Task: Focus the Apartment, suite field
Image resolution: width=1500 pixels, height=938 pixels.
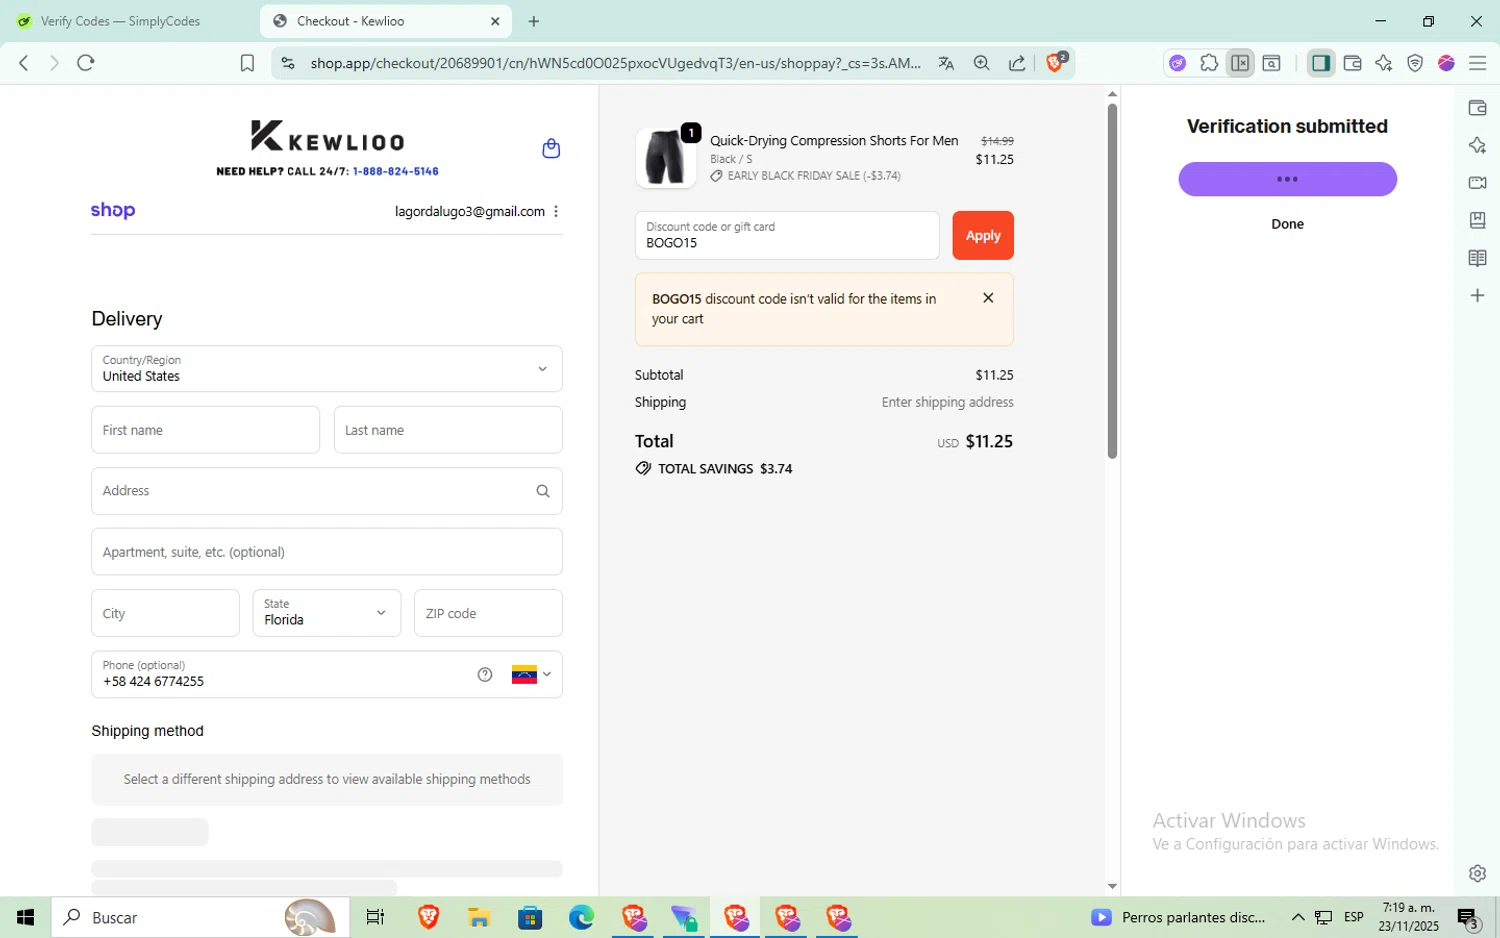Action: (x=326, y=552)
